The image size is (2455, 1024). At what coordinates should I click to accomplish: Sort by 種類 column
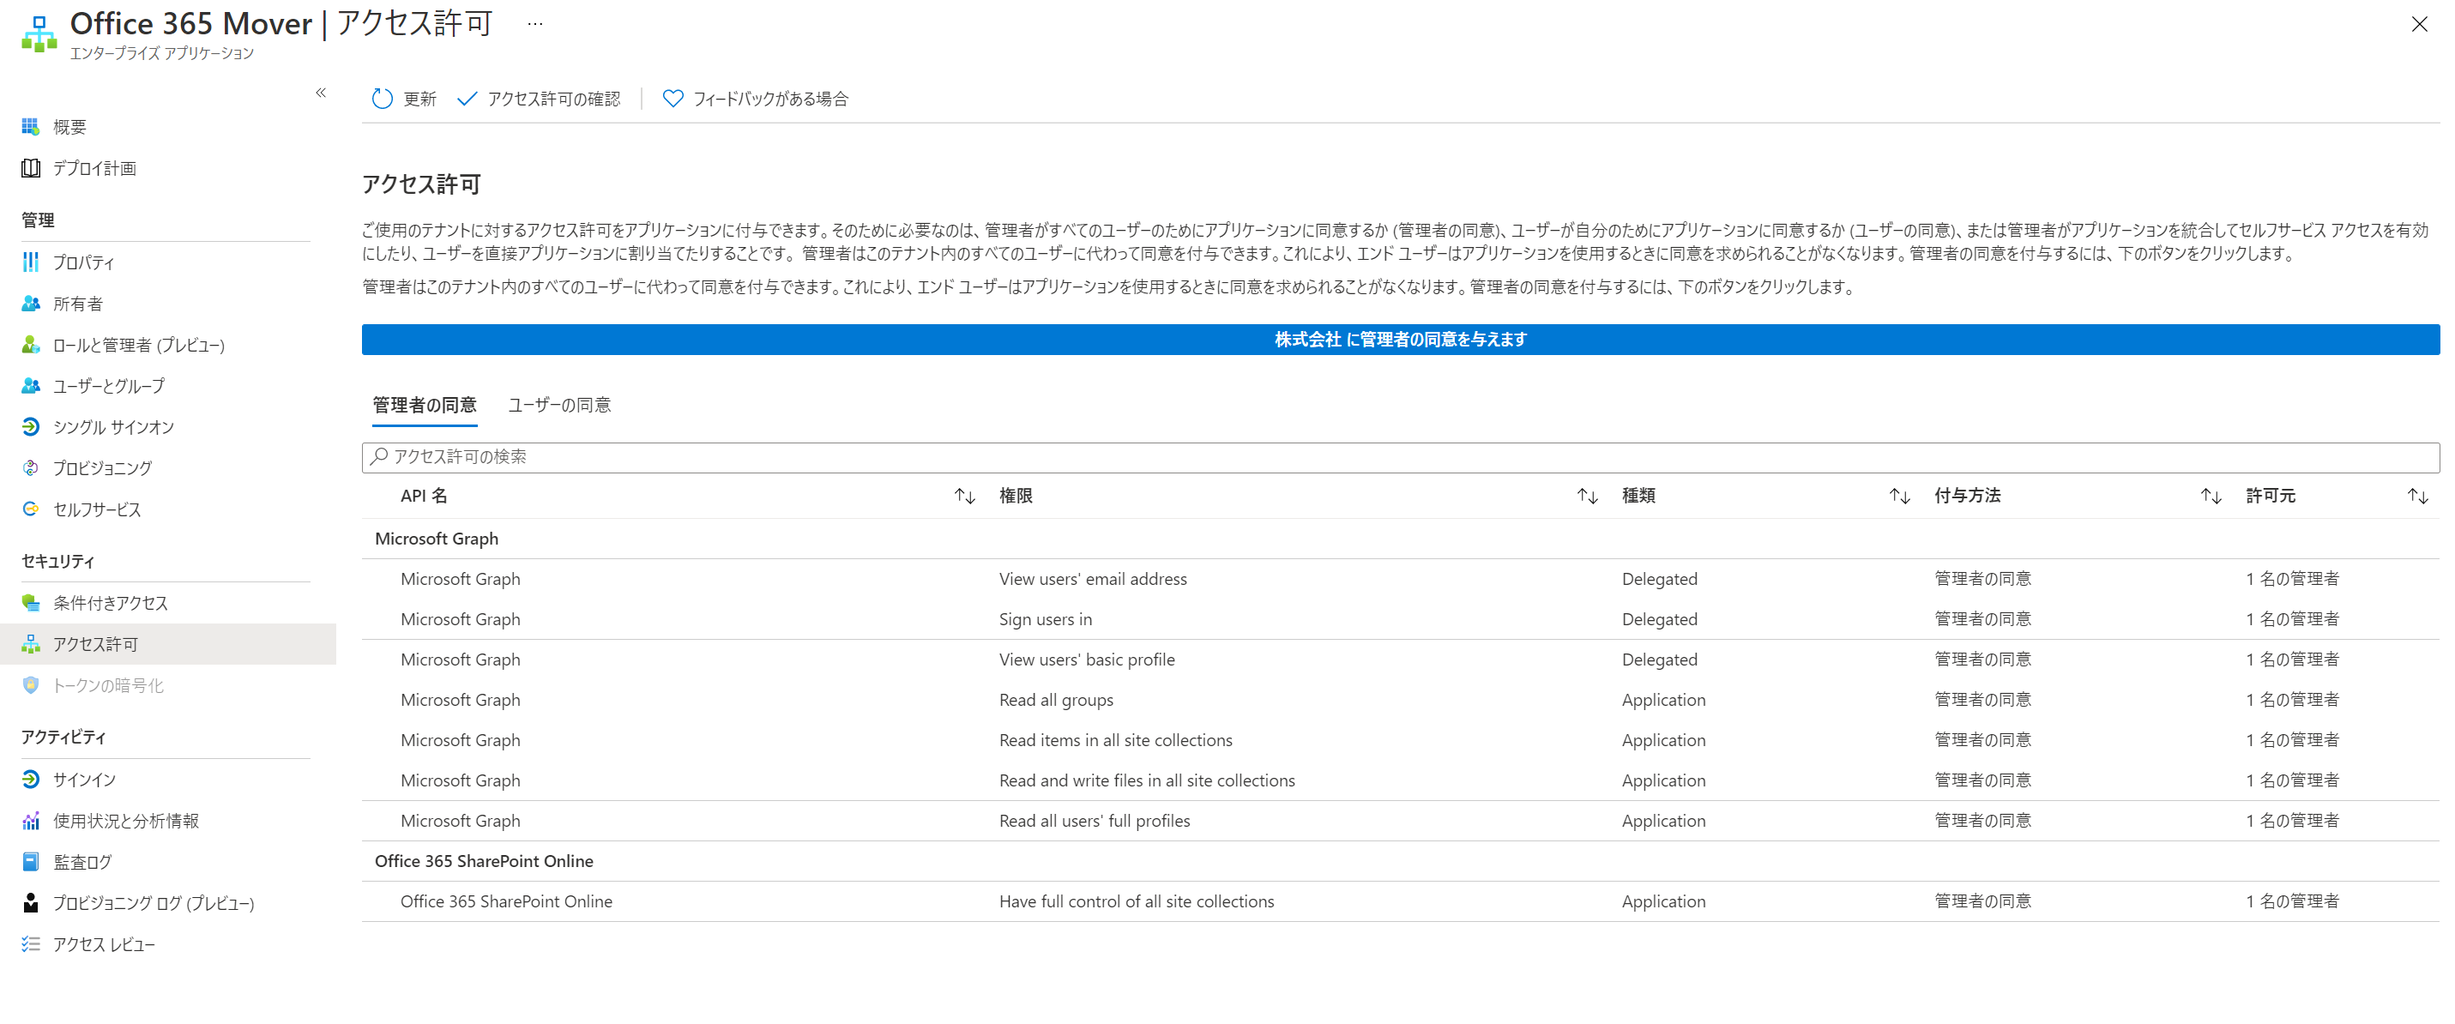tap(1899, 496)
